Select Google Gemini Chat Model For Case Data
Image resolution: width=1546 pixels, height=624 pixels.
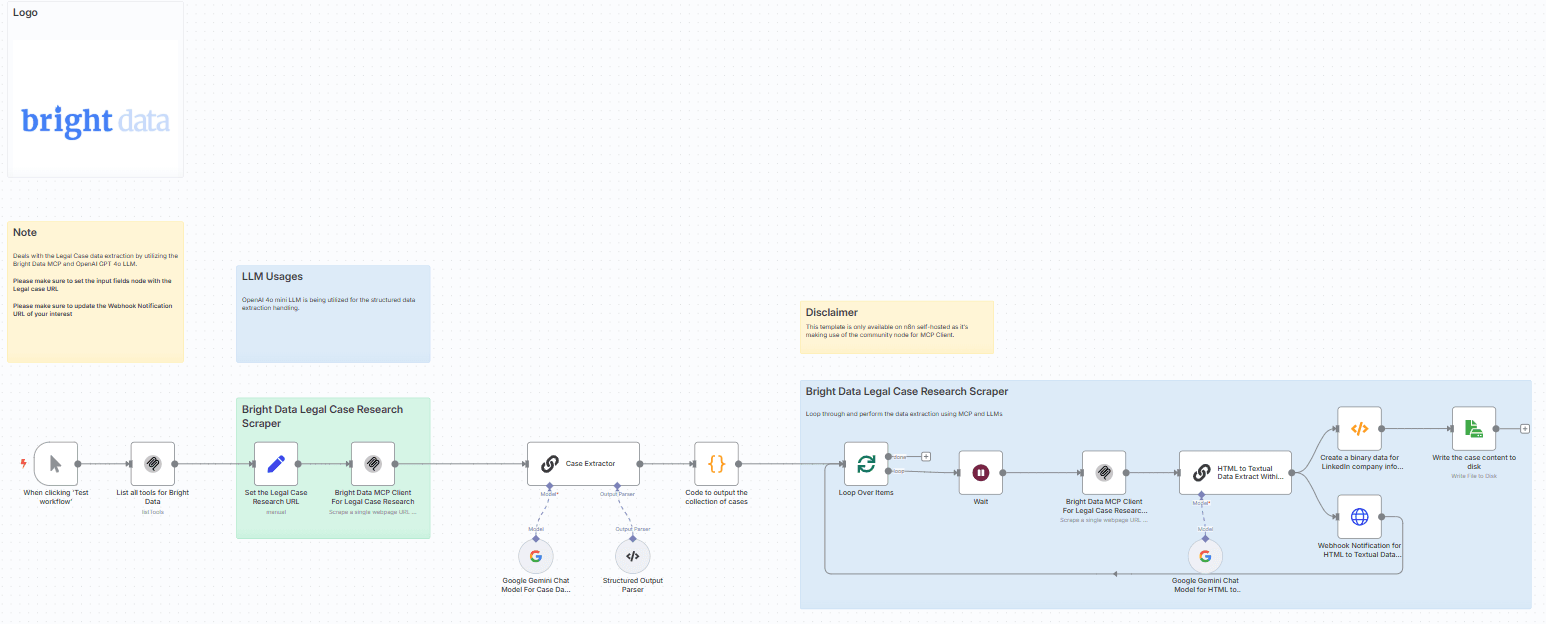(535, 556)
